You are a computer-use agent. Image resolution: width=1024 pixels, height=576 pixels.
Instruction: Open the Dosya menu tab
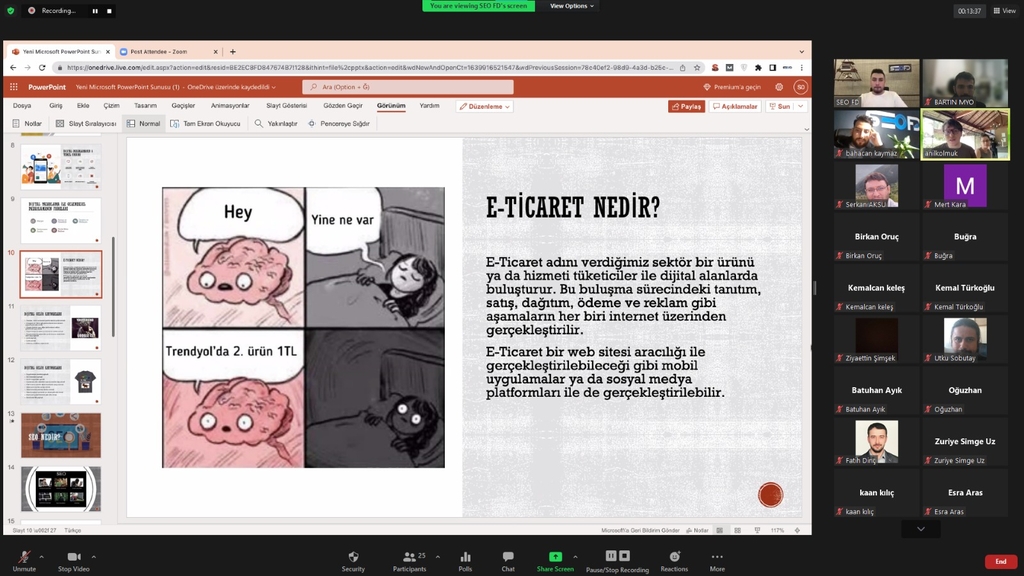[22, 106]
